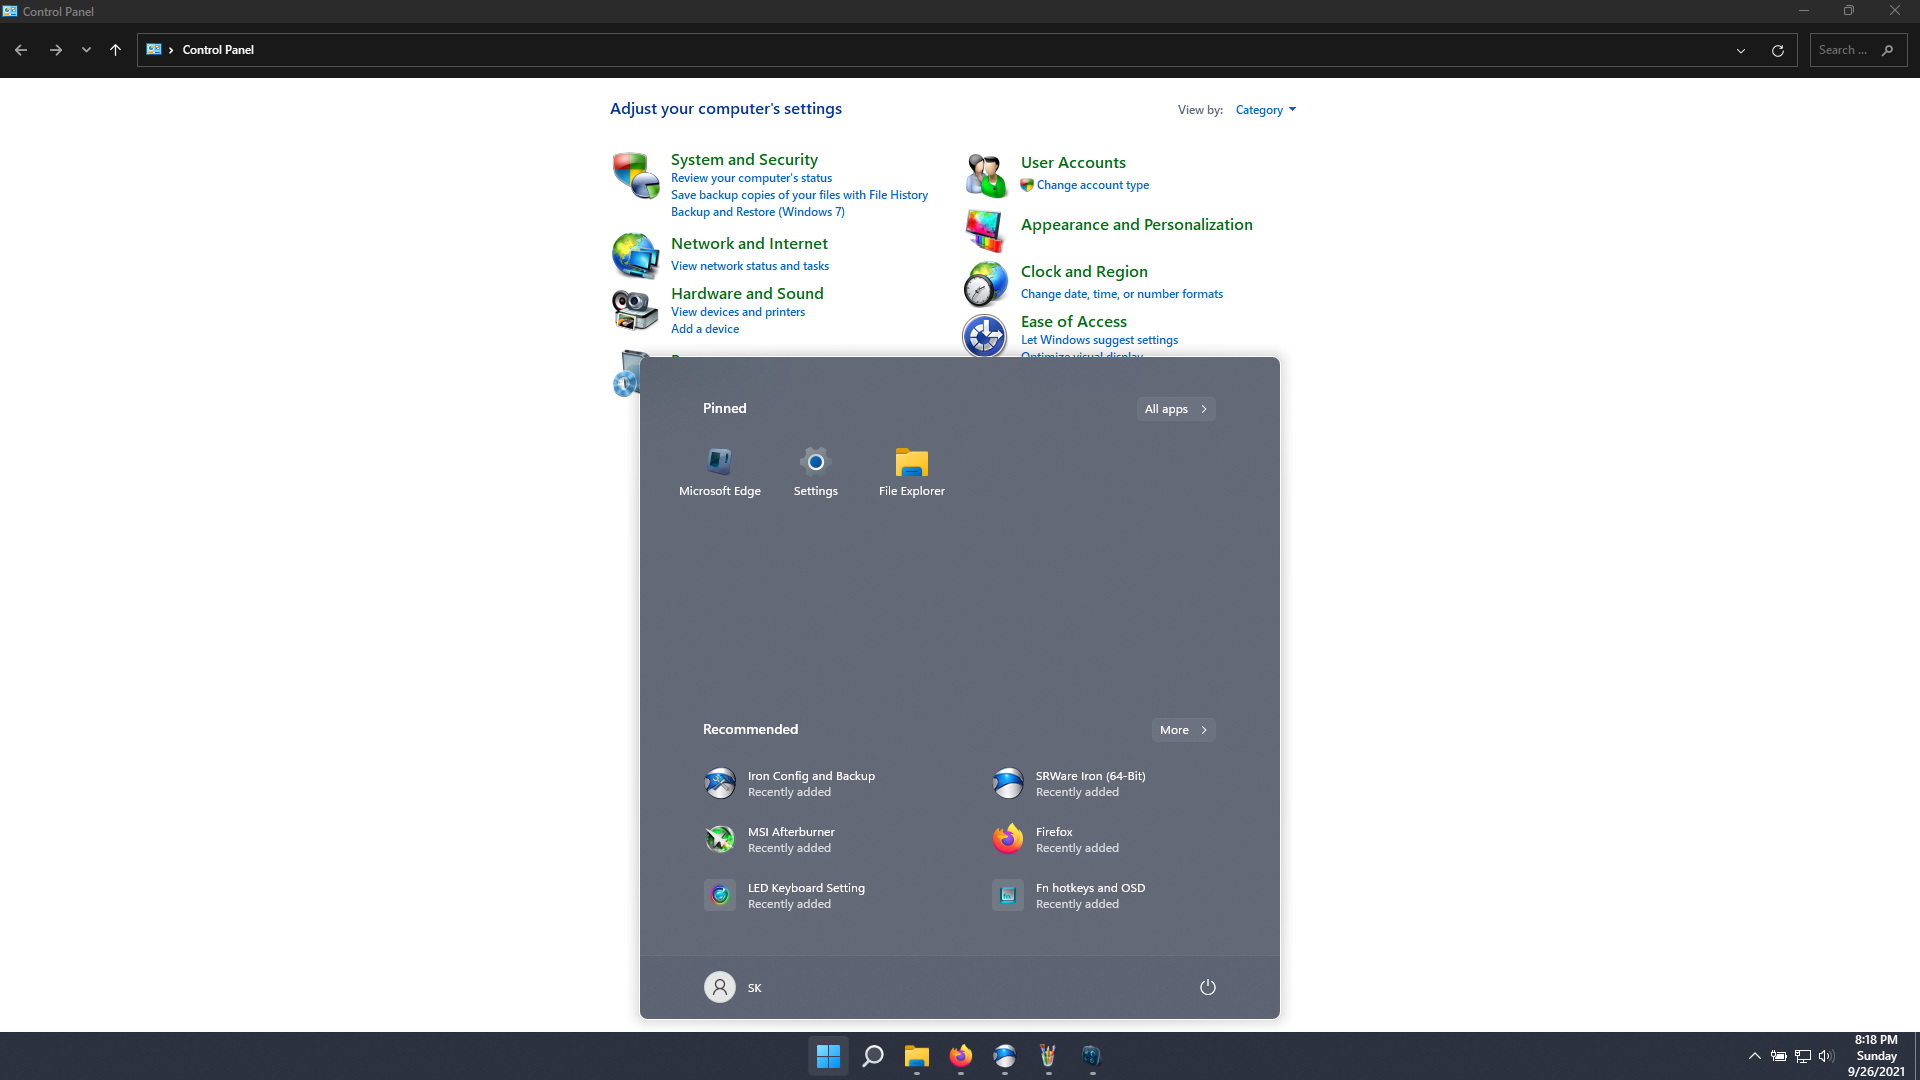This screenshot has width=1920, height=1080.
Task: Show hidden system tray icons
Action: point(1755,1056)
